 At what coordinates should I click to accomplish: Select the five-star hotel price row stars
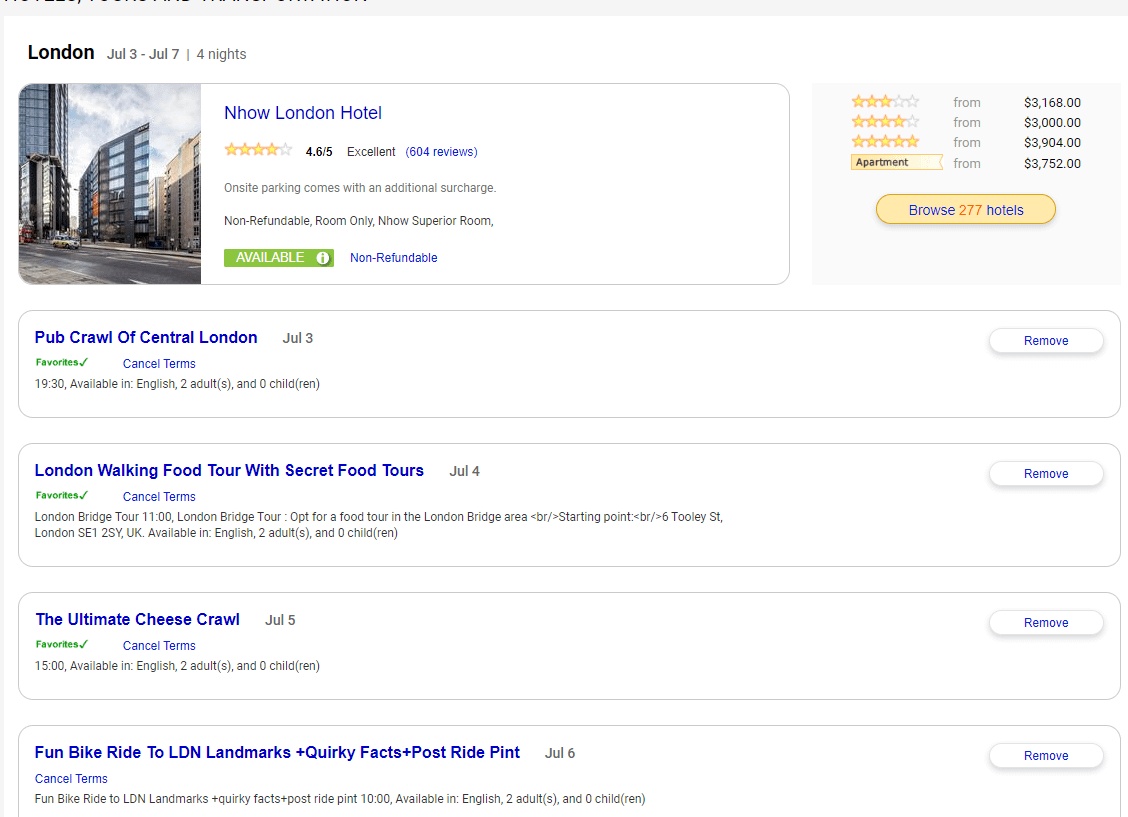click(x=885, y=142)
